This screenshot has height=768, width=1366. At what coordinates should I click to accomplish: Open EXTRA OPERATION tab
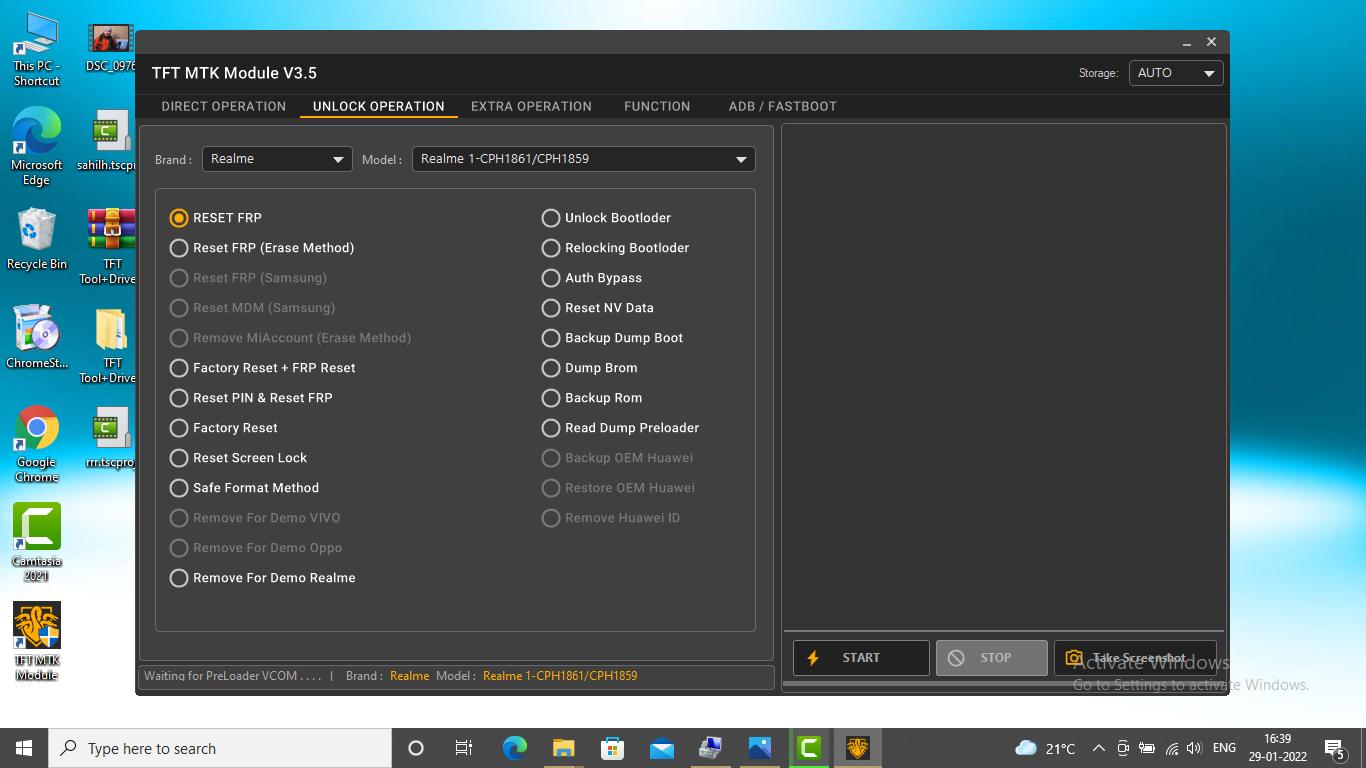click(x=531, y=106)
